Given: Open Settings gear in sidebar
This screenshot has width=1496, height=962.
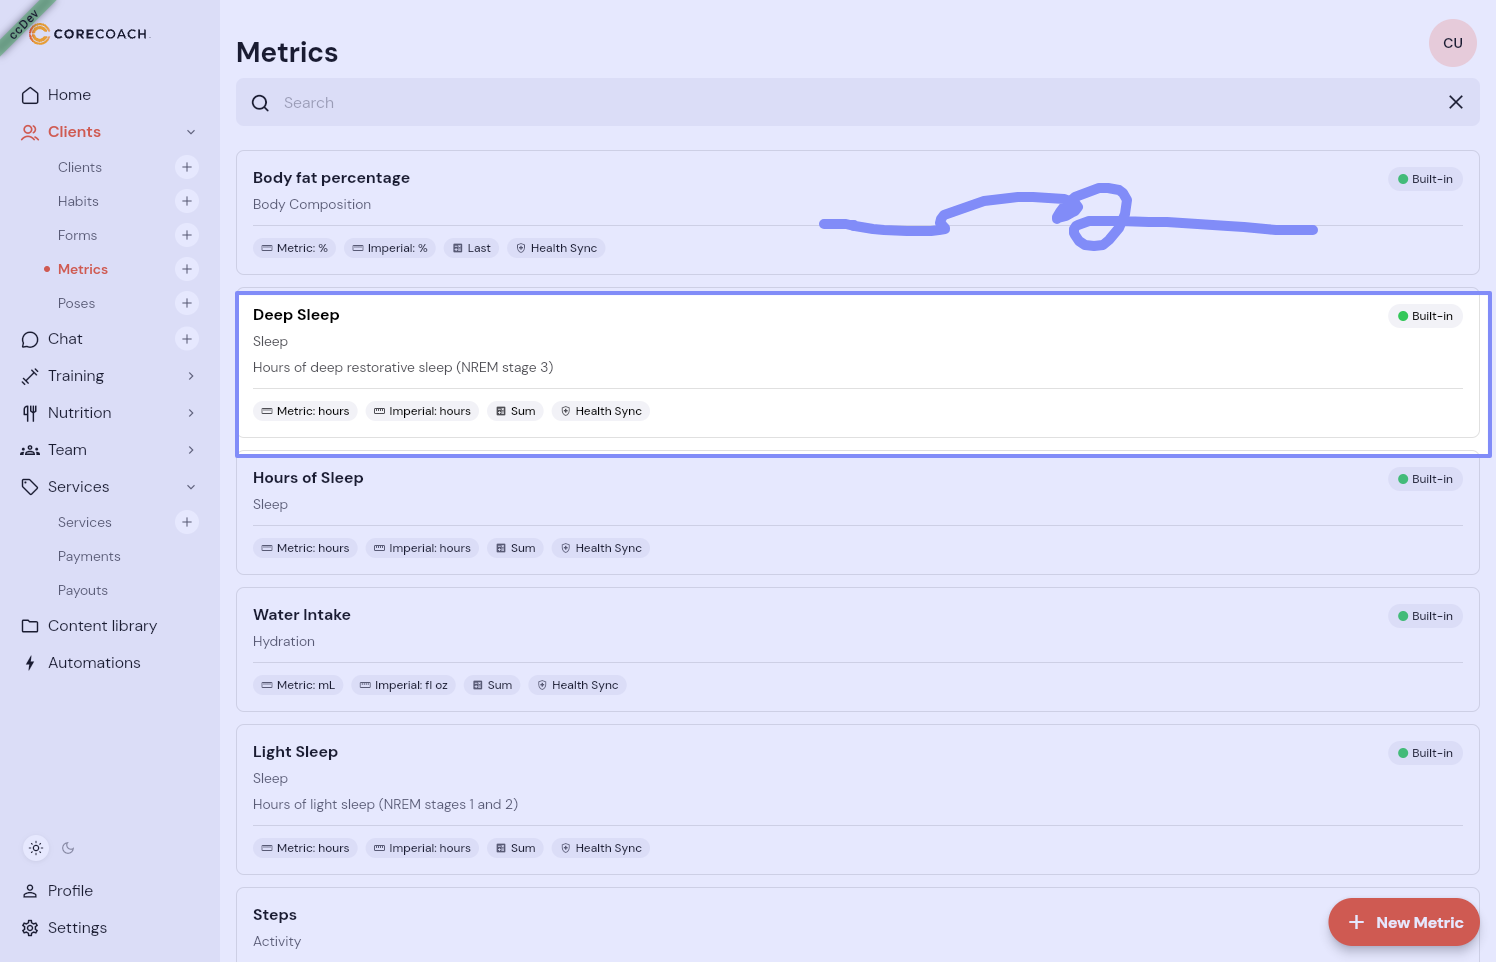Looking at the screenshot, I should click(30, 928).
